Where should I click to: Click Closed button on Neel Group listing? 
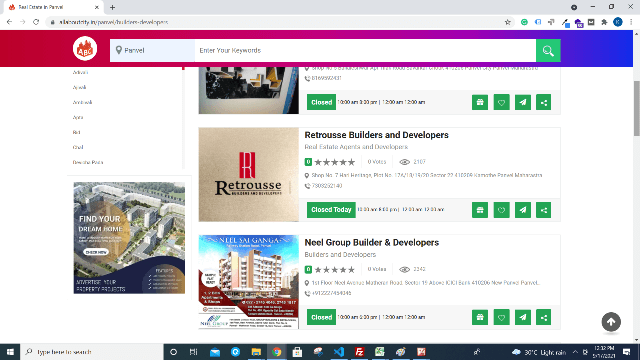321,317
